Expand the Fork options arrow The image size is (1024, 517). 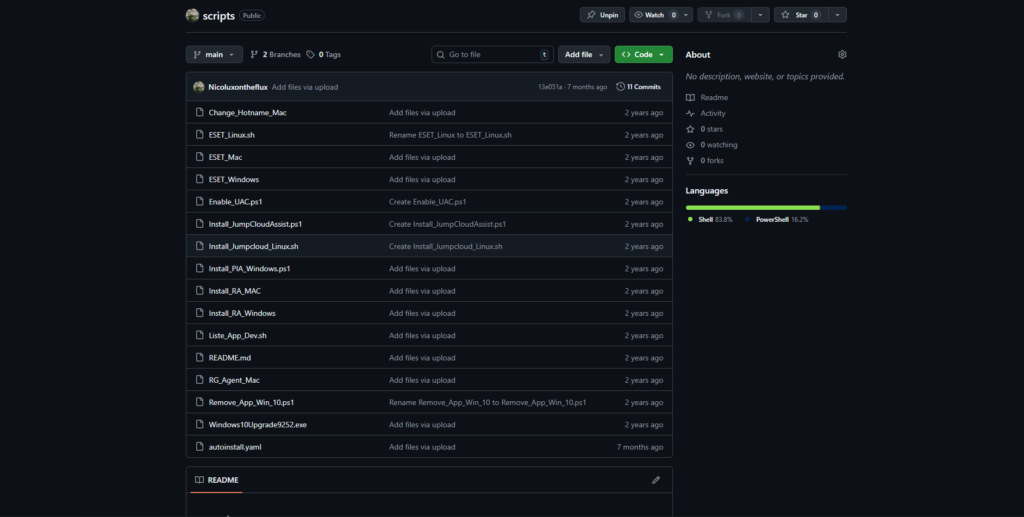pos(760,15)
